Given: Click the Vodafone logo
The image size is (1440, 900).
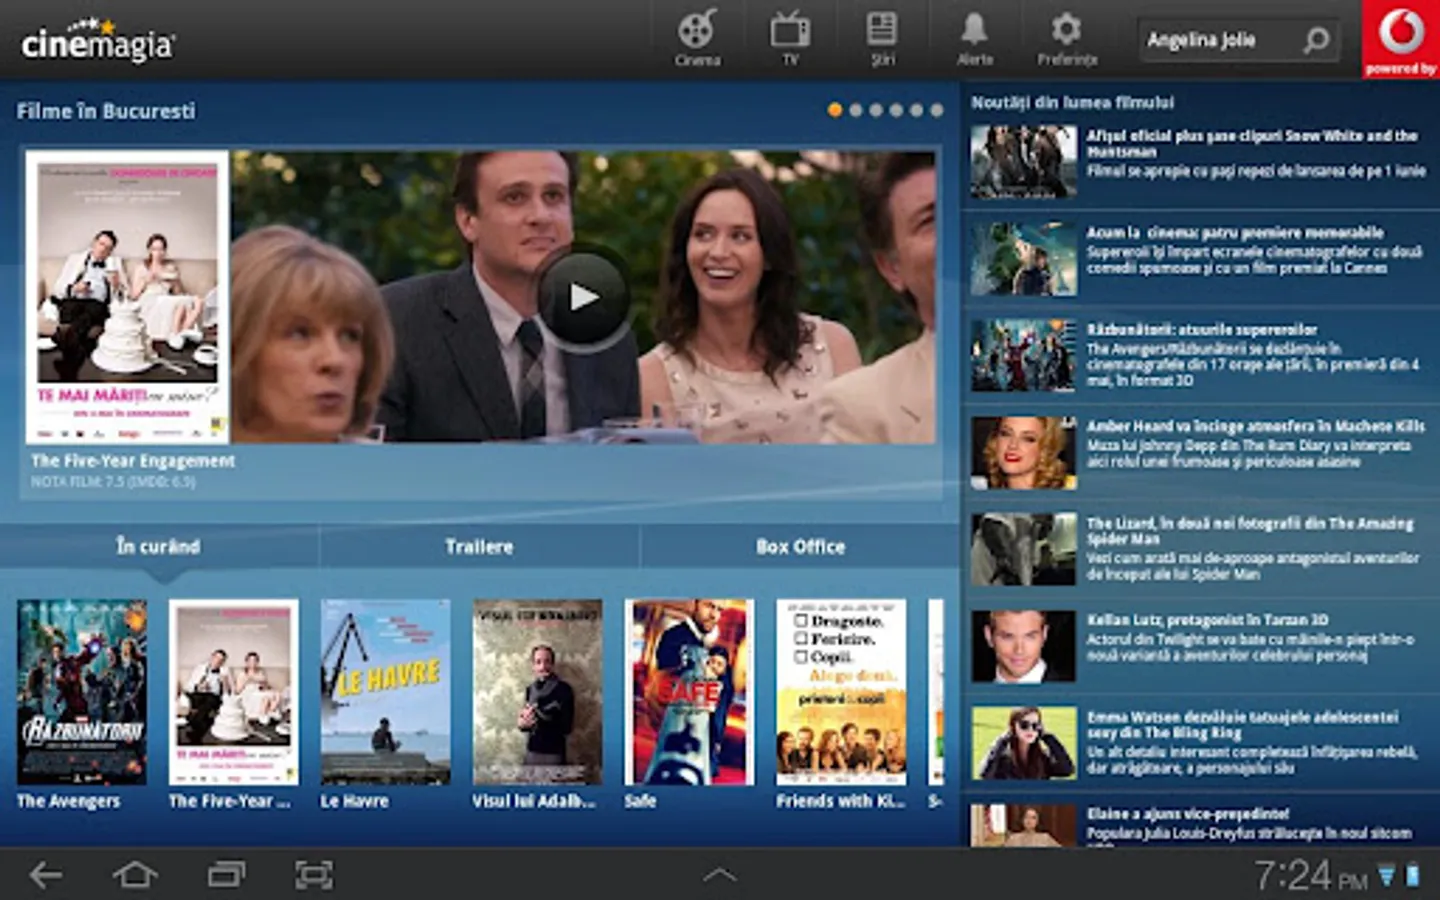Looking at the screenshot, I should [x=1400, y=38].
